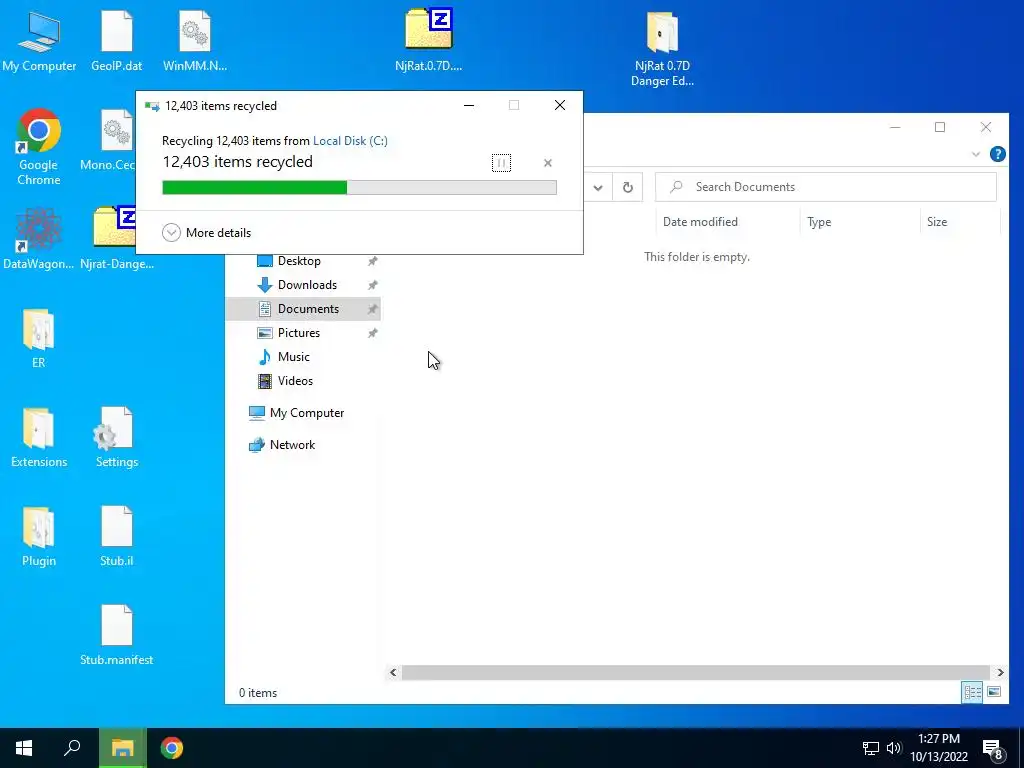Image resolution: width=1024 pixels, height=768 pixels.
Task: Launch Google Chrome desktop shortcut
Action: 39,147
